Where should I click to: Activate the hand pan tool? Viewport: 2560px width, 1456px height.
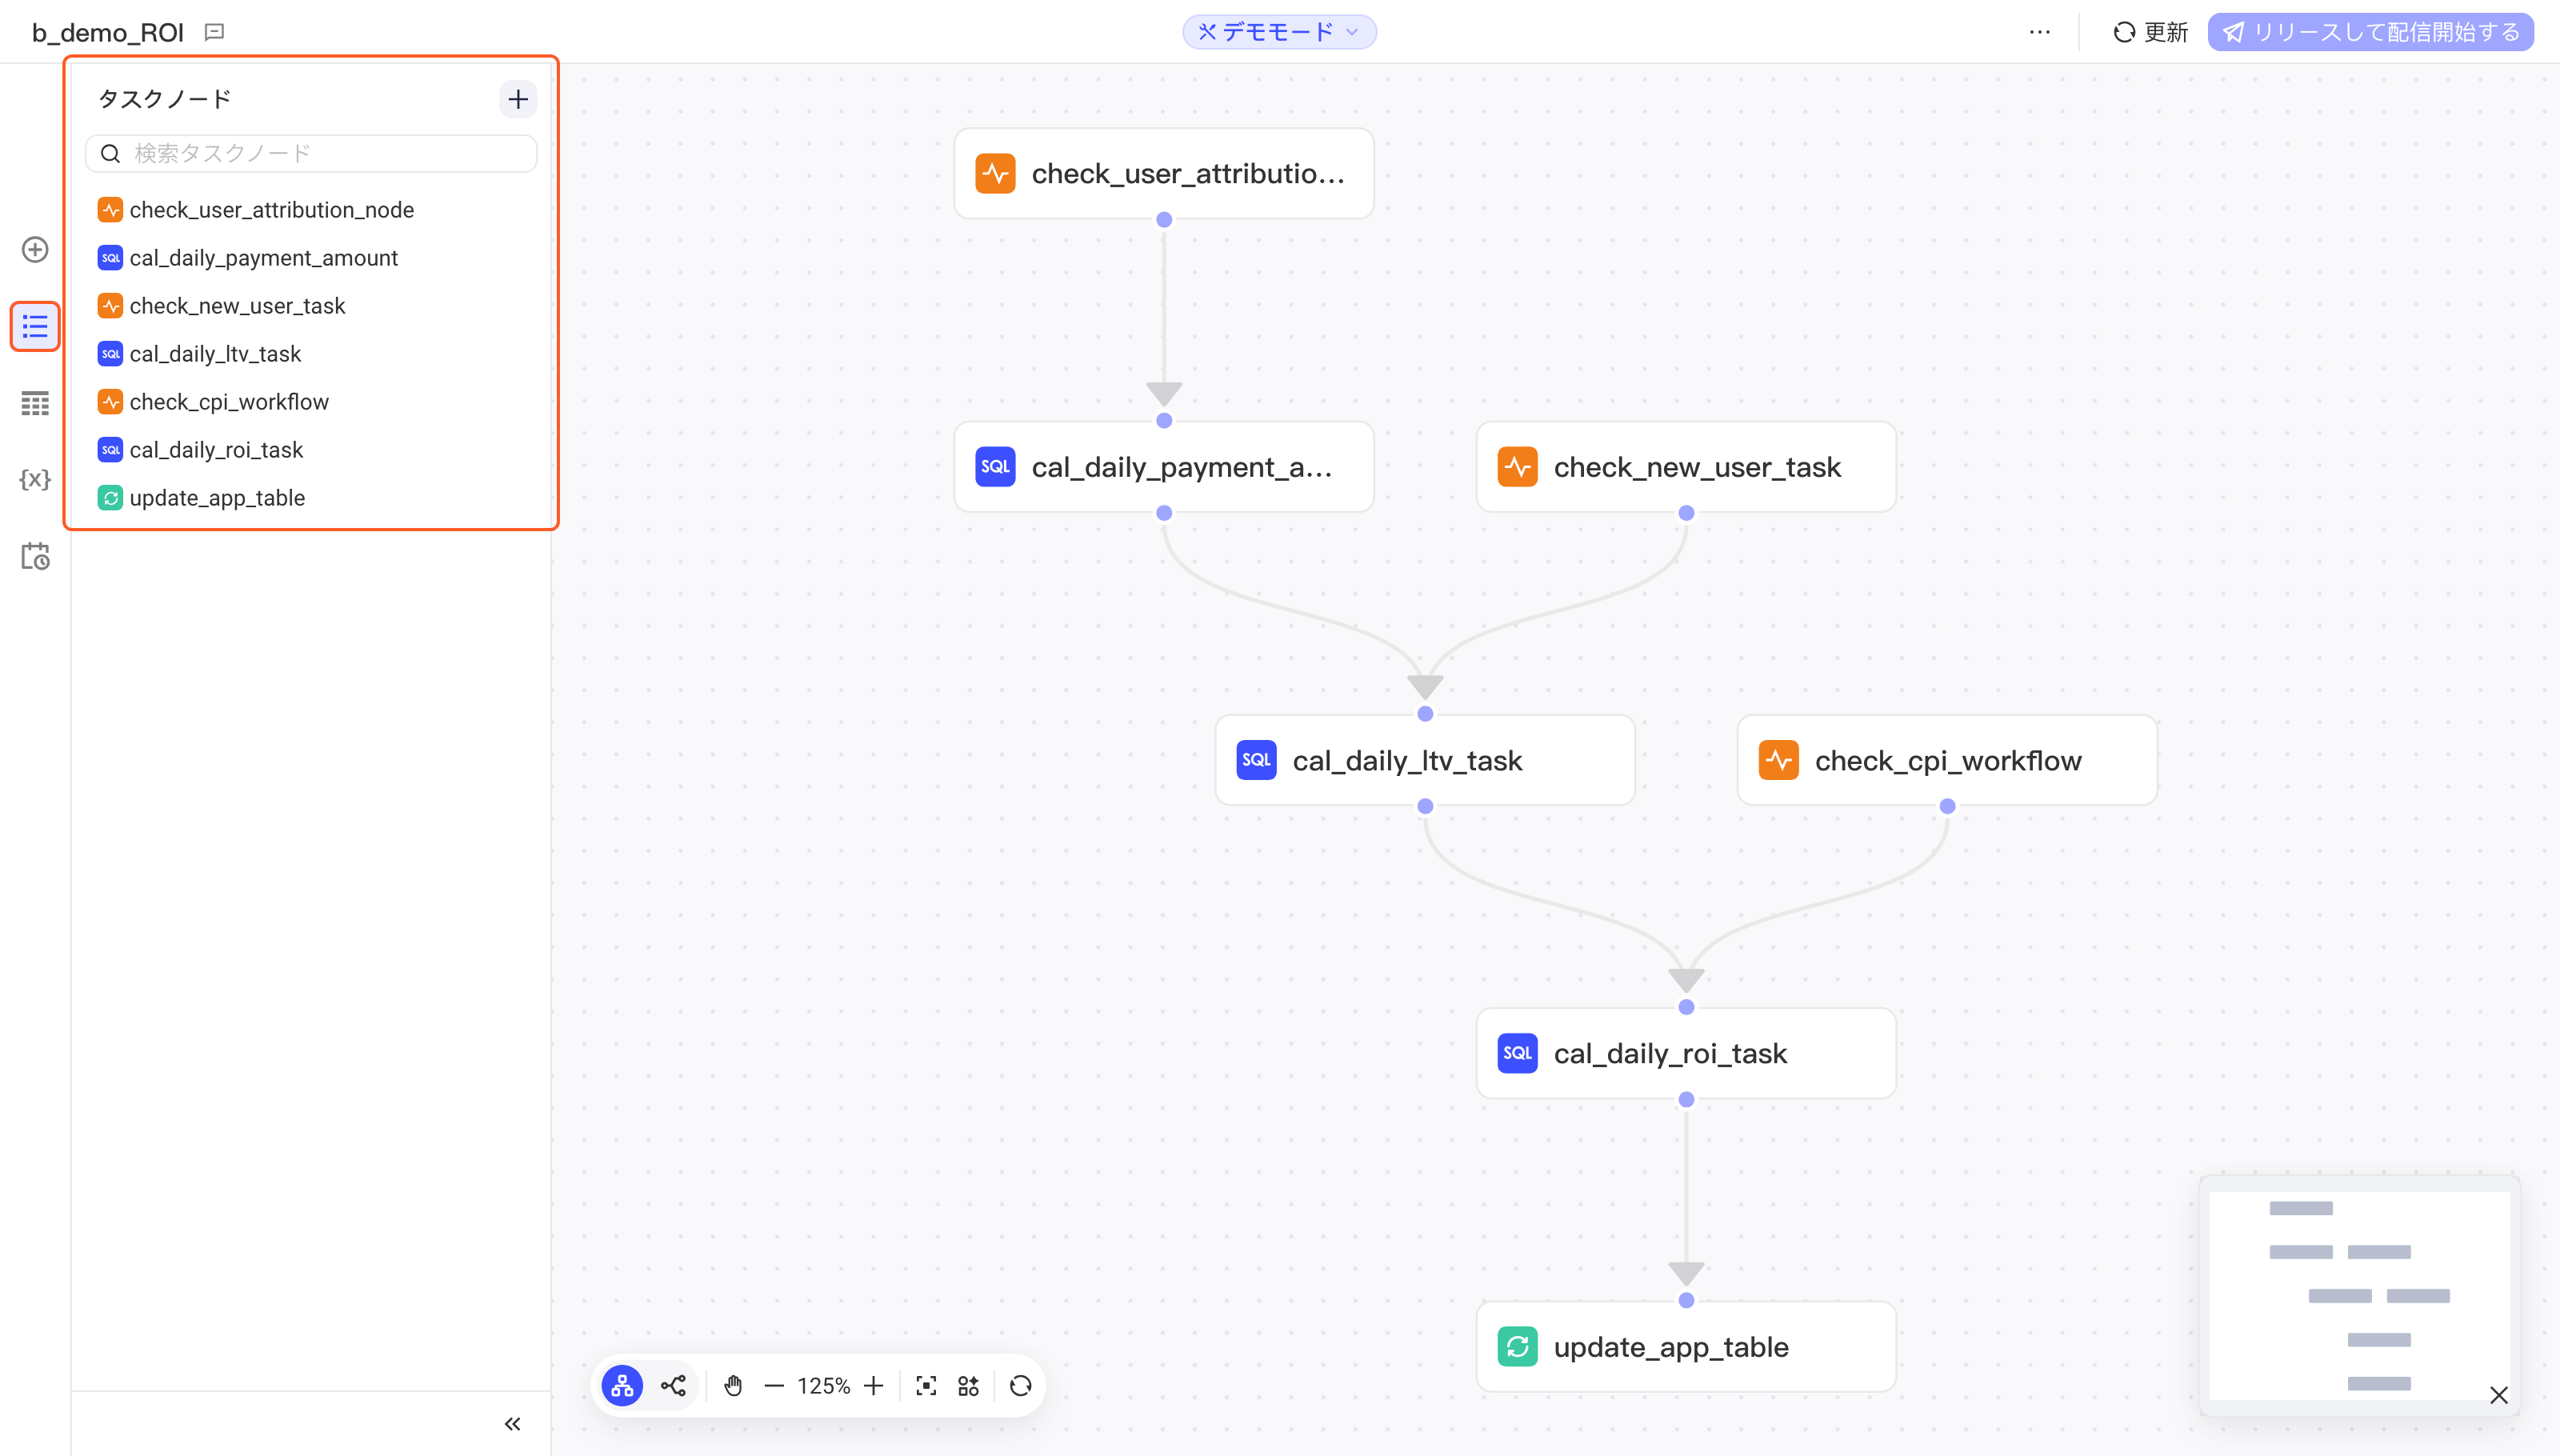733,1386
